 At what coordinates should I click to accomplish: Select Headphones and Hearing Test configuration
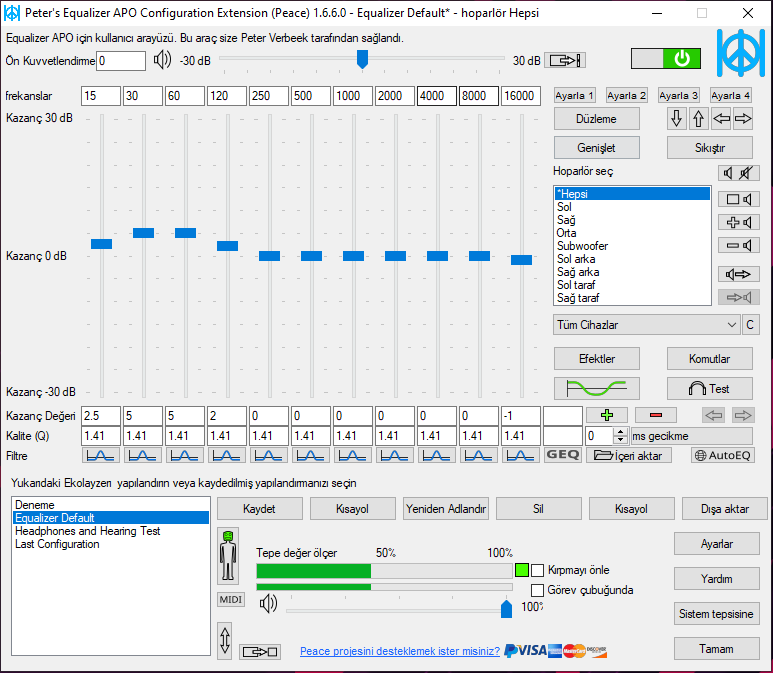[x=111, y=531]
